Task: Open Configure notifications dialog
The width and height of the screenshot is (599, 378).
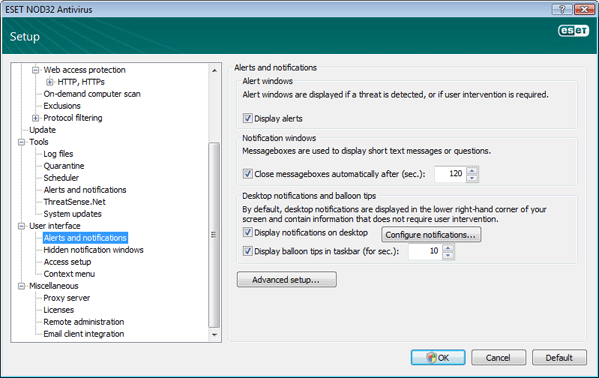Action: coord(431,235)
